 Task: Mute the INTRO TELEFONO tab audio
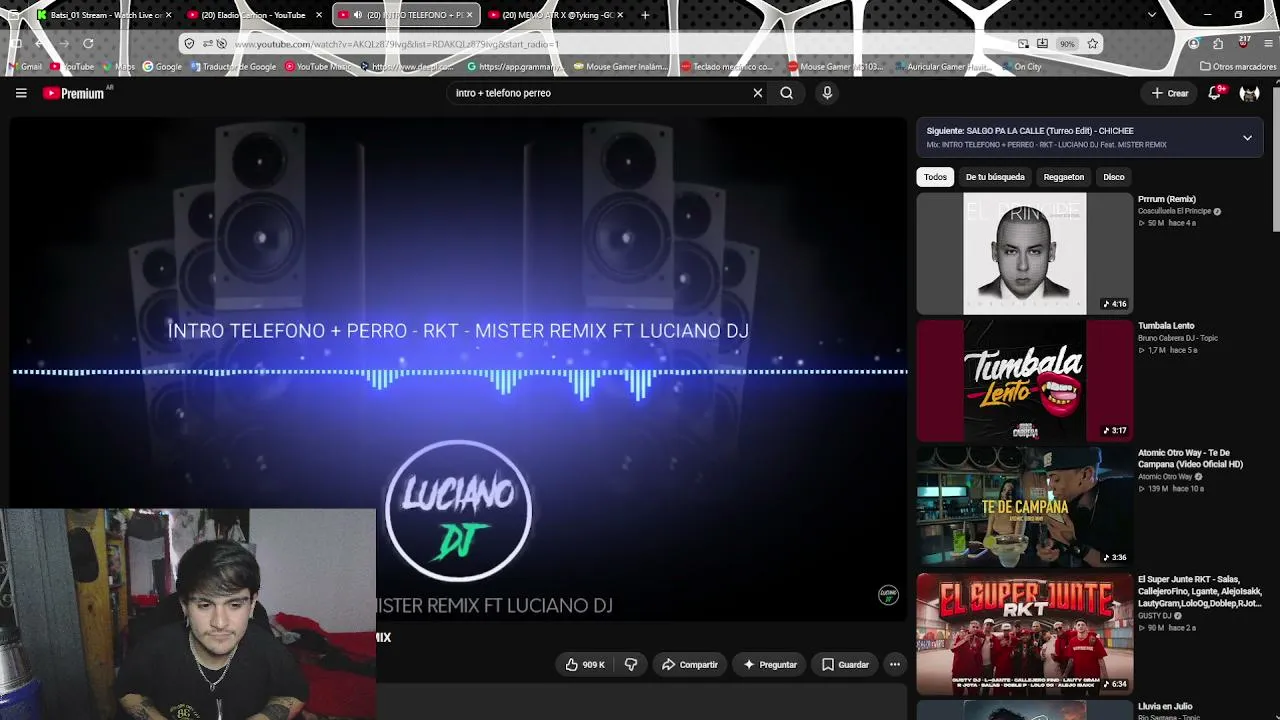pyautogui.click(x=357, y=15)
